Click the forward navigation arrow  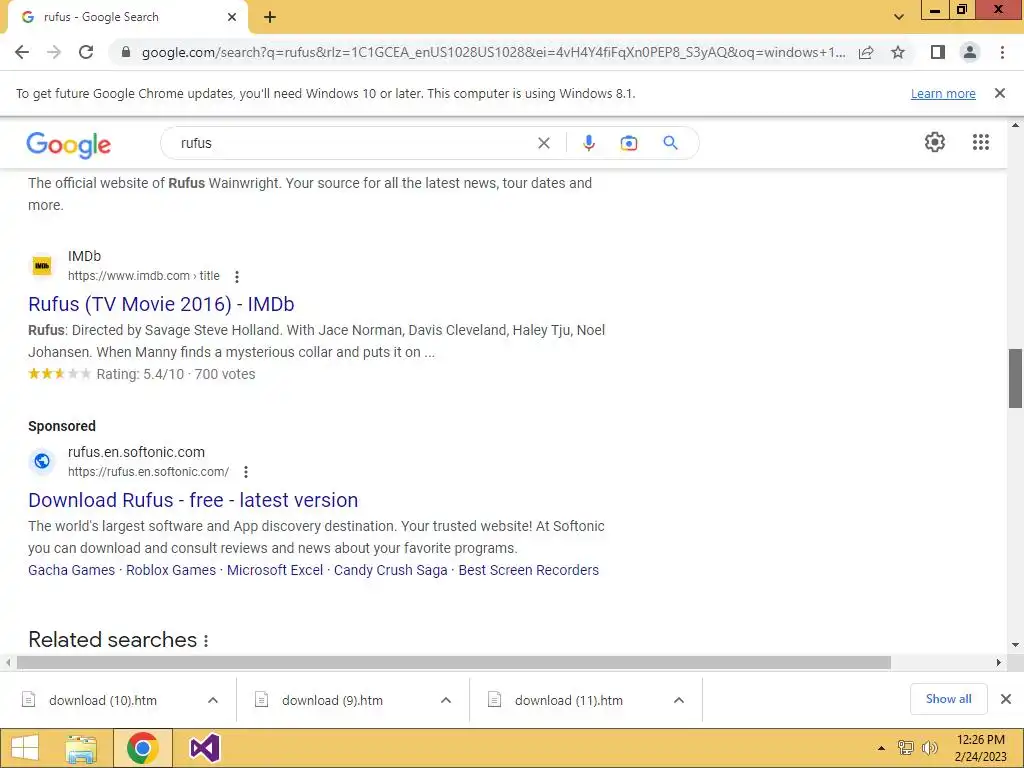pos(54,52)
